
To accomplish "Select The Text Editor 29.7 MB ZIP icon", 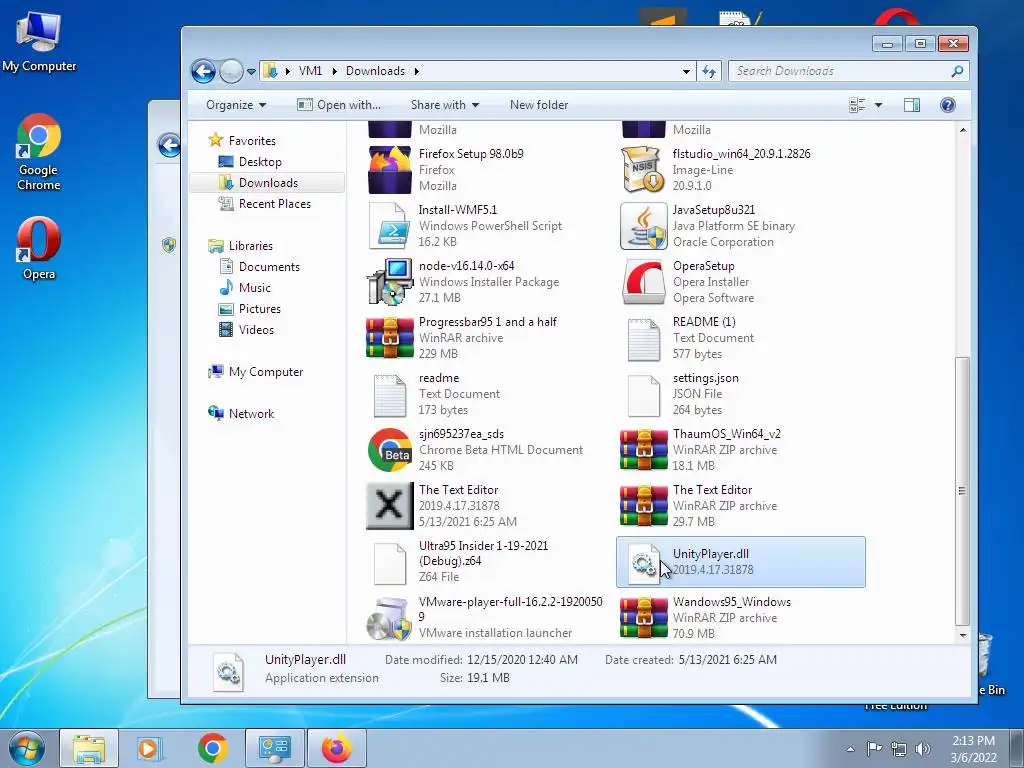I will click(643, 507).
